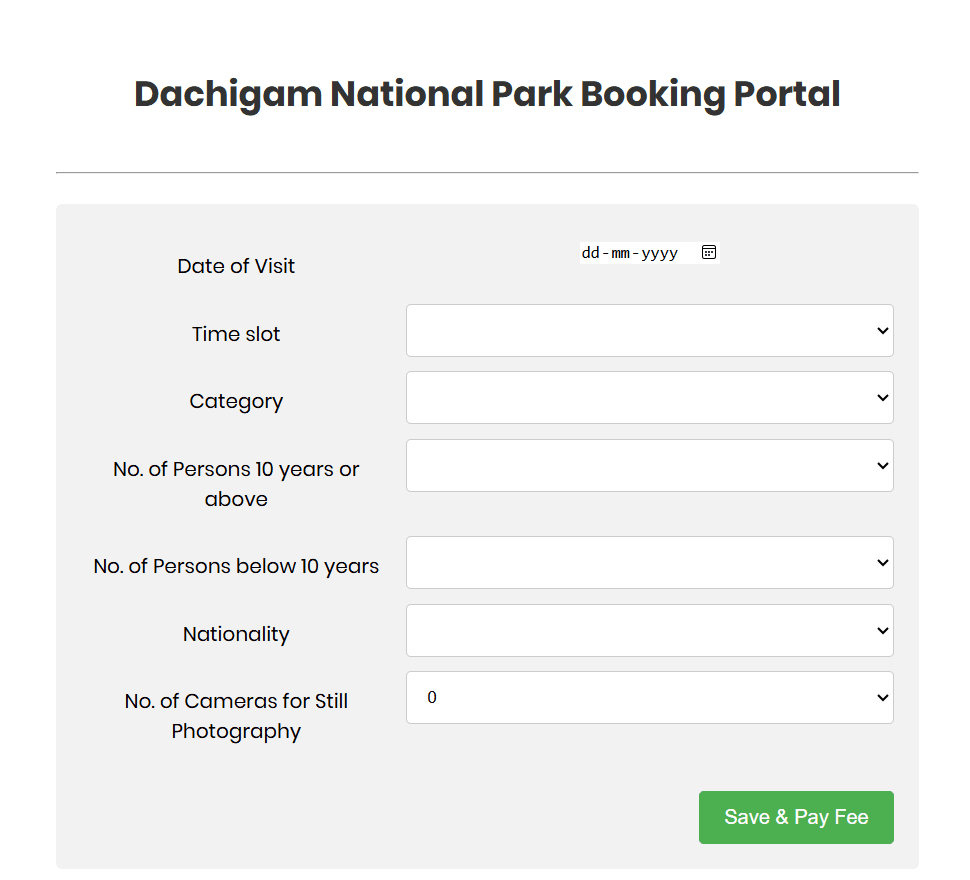Click the Date of Visit label

[x=236, y=266]
